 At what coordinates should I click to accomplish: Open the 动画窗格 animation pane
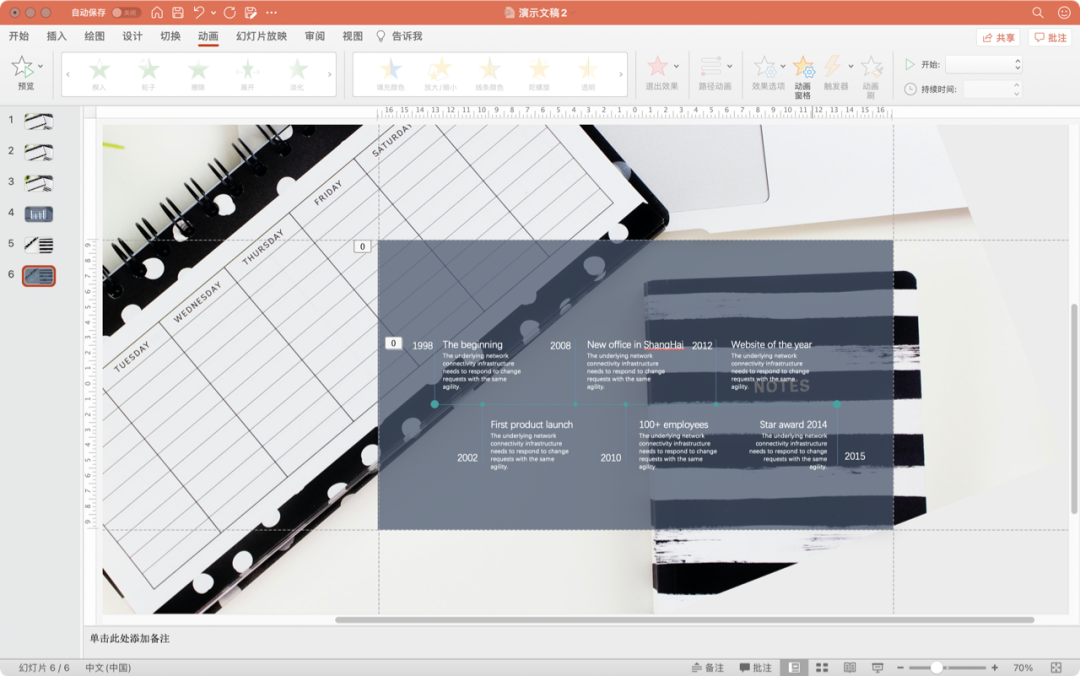(803, 76)
